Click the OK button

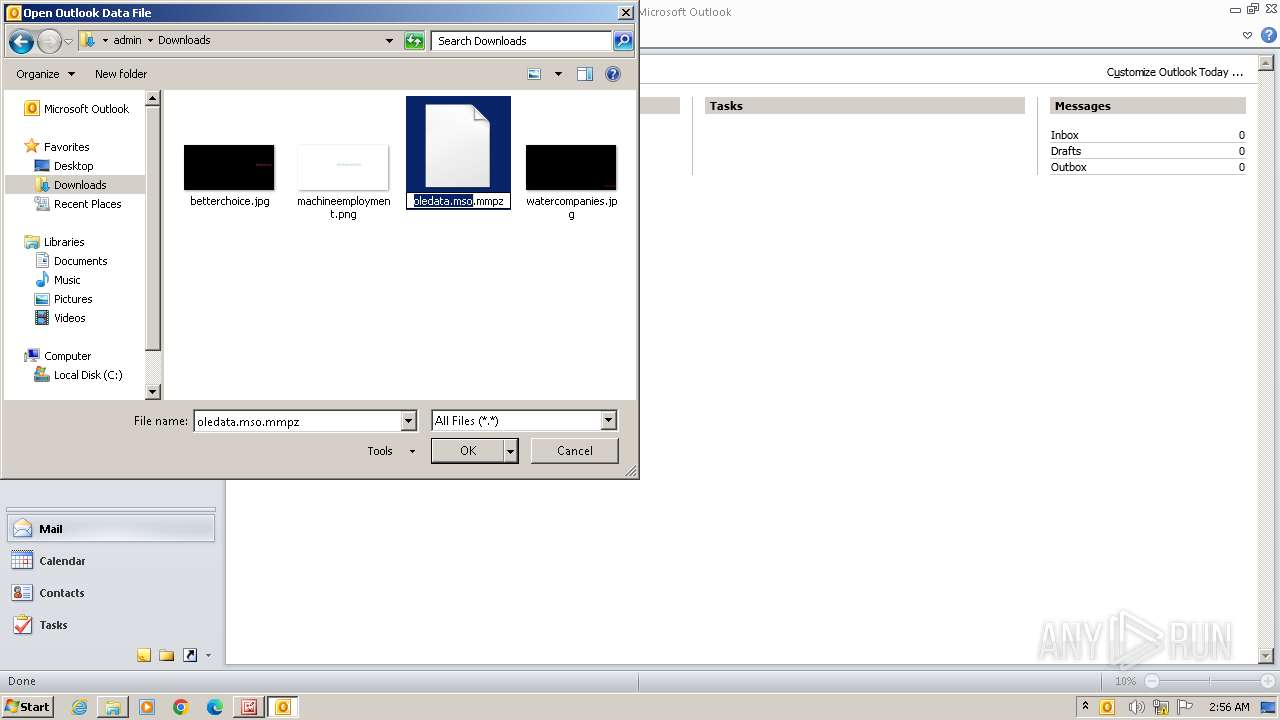[x=467, y=451]
